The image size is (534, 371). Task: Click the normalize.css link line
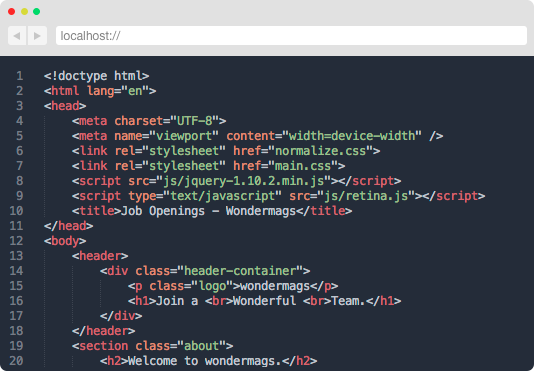226,151
